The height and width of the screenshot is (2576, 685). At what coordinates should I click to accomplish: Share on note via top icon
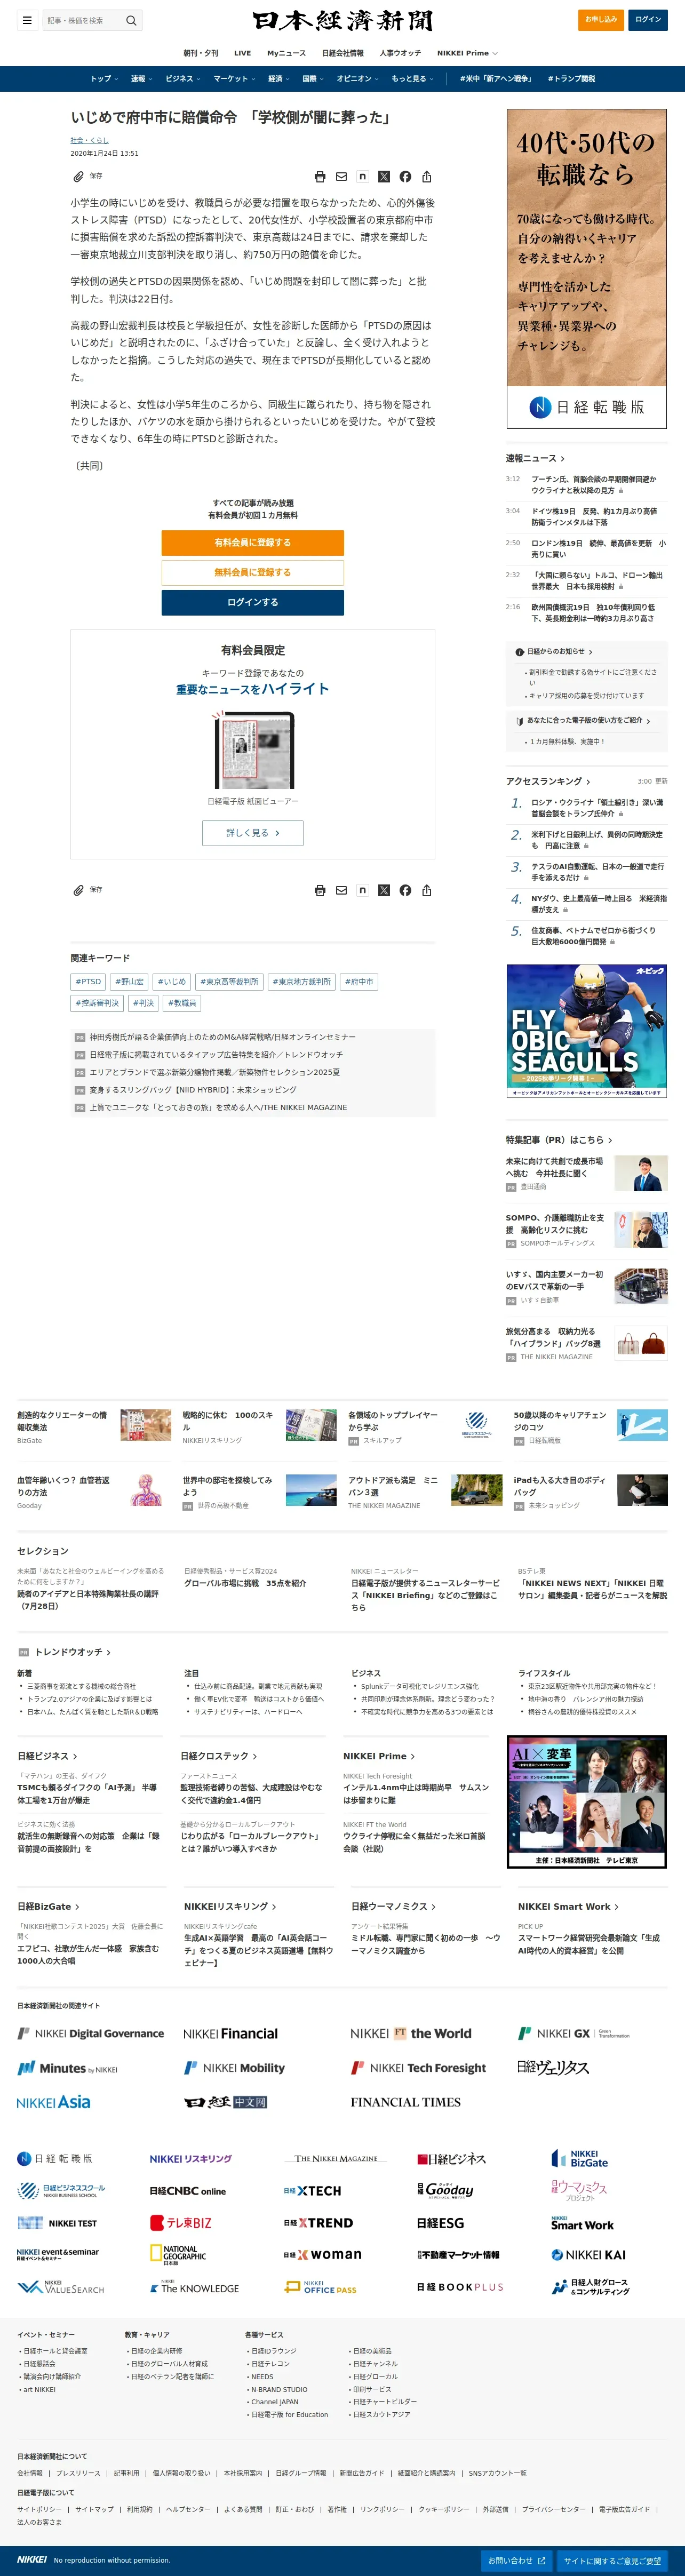(x=362, y=177)
